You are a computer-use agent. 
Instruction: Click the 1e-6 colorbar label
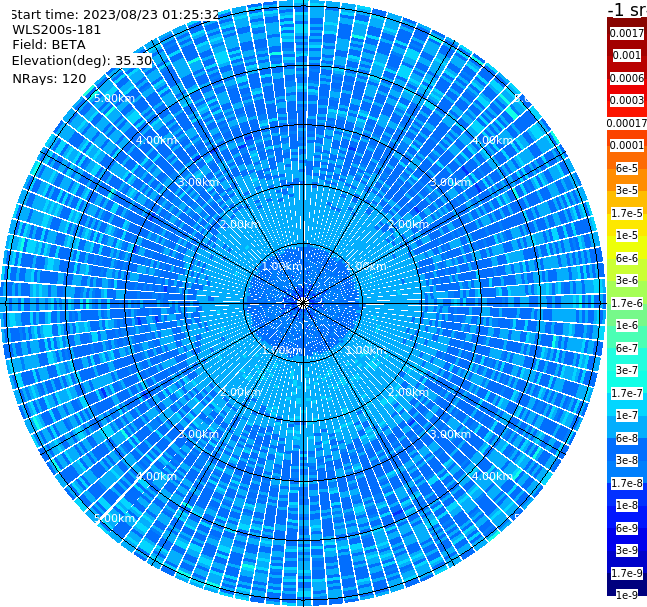point(627,325)
